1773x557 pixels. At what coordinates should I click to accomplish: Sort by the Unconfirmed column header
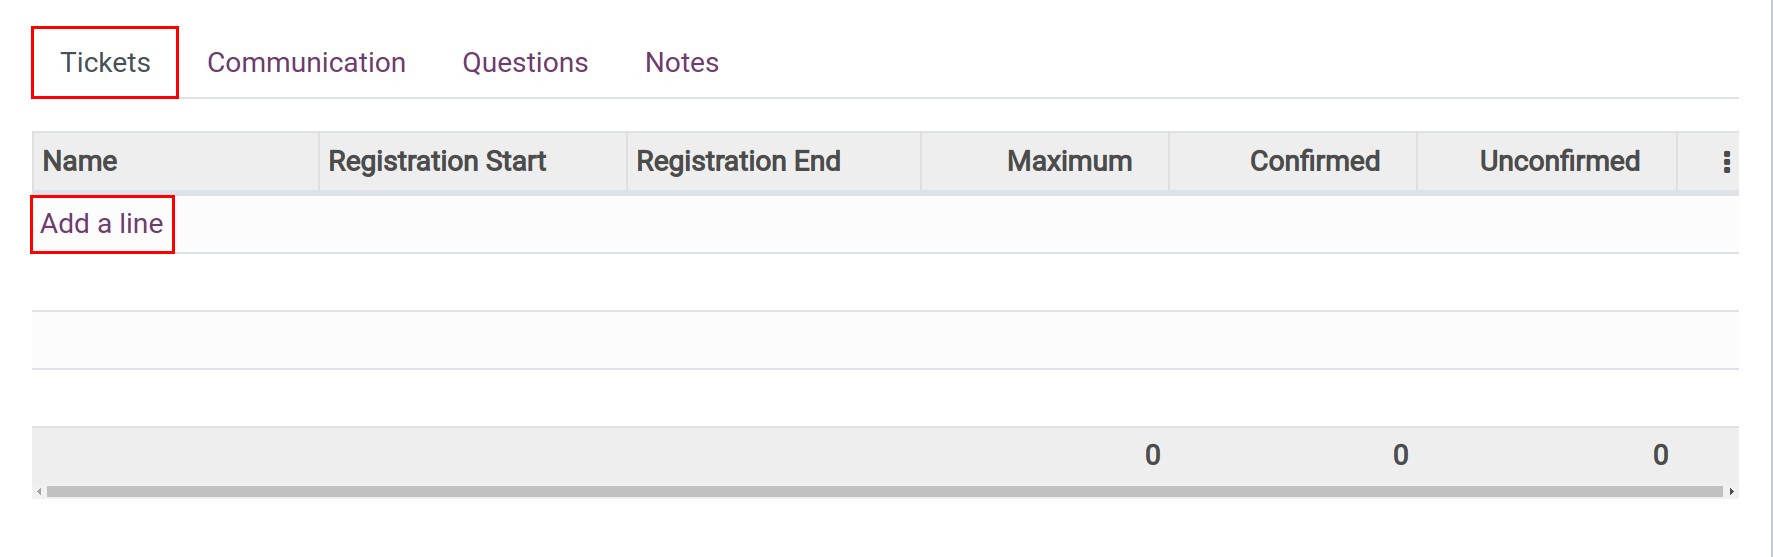pos(1559,161)
